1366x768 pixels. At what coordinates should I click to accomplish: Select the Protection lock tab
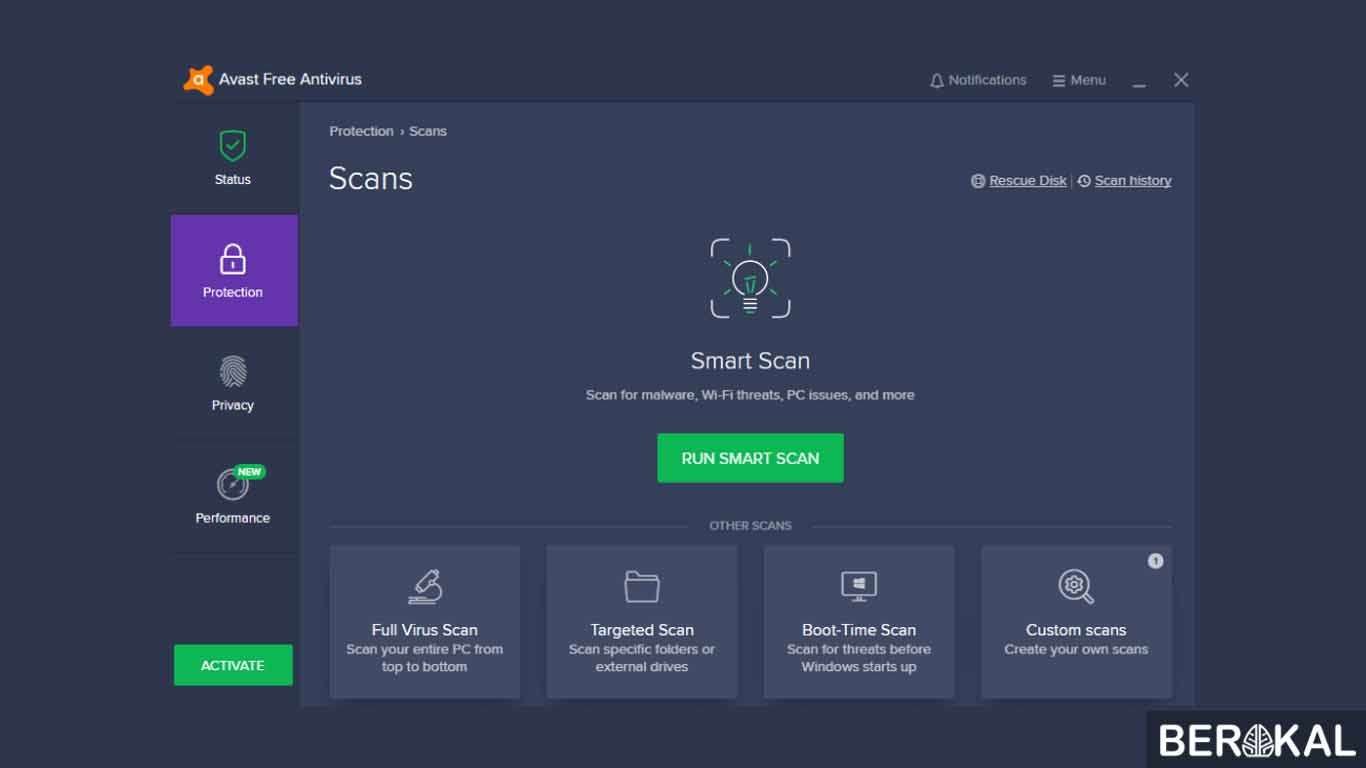click(234, 270)
